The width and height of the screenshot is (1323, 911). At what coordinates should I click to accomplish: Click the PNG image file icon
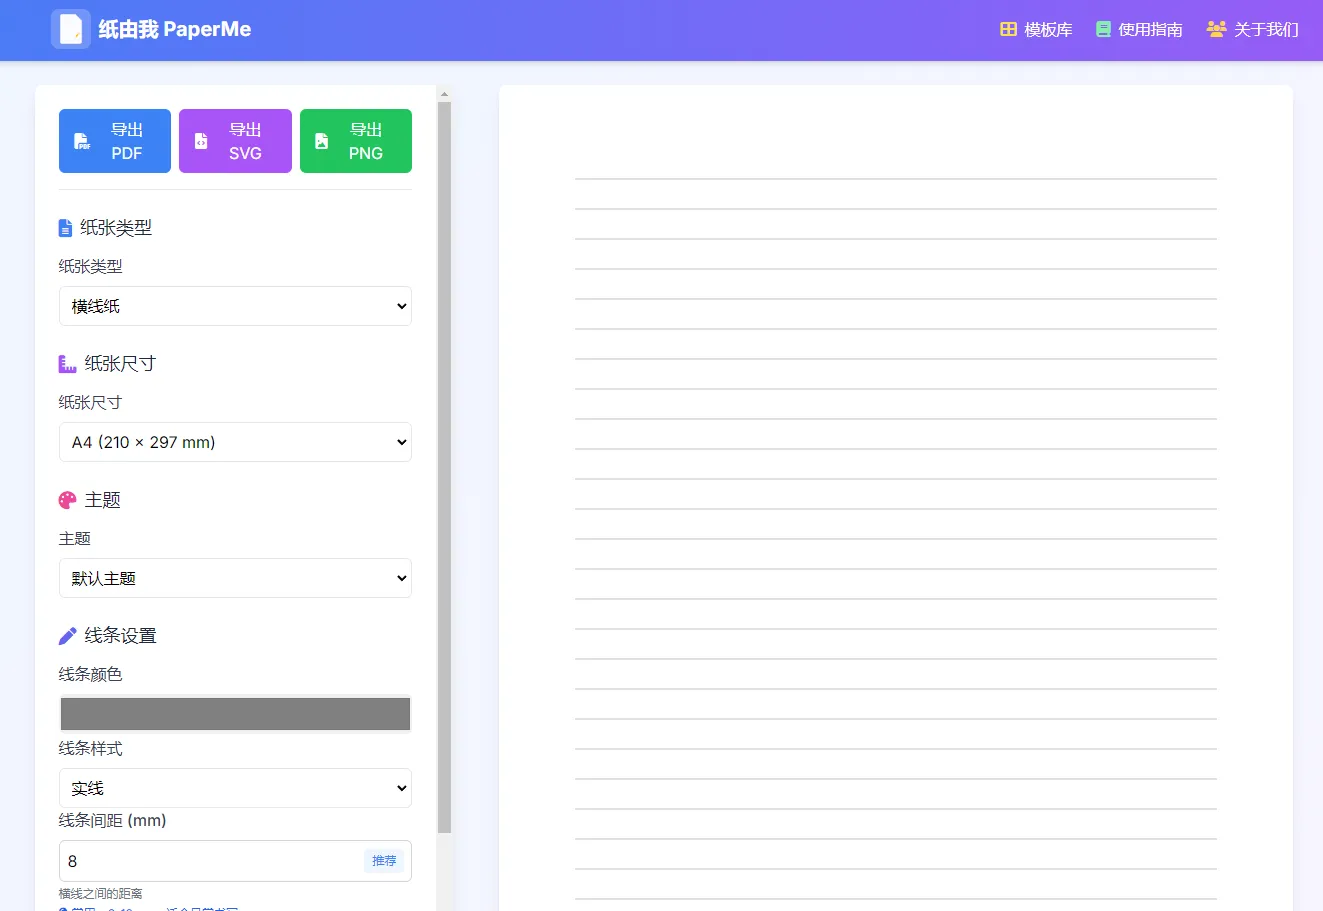pos(322,142)
